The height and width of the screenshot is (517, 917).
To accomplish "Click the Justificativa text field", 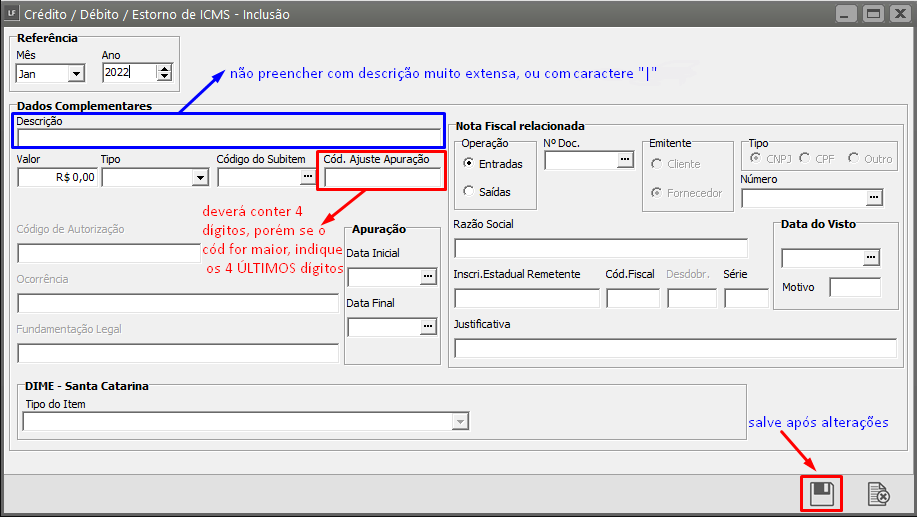I will [x=675, y=348].
